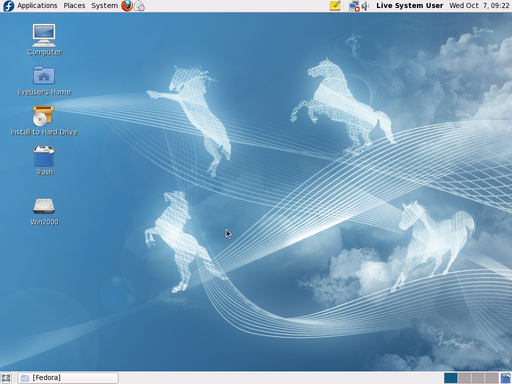Open the Trash applet in the bottom panel
The height and width of the screenshot is (384, 512).
(506, 378)
